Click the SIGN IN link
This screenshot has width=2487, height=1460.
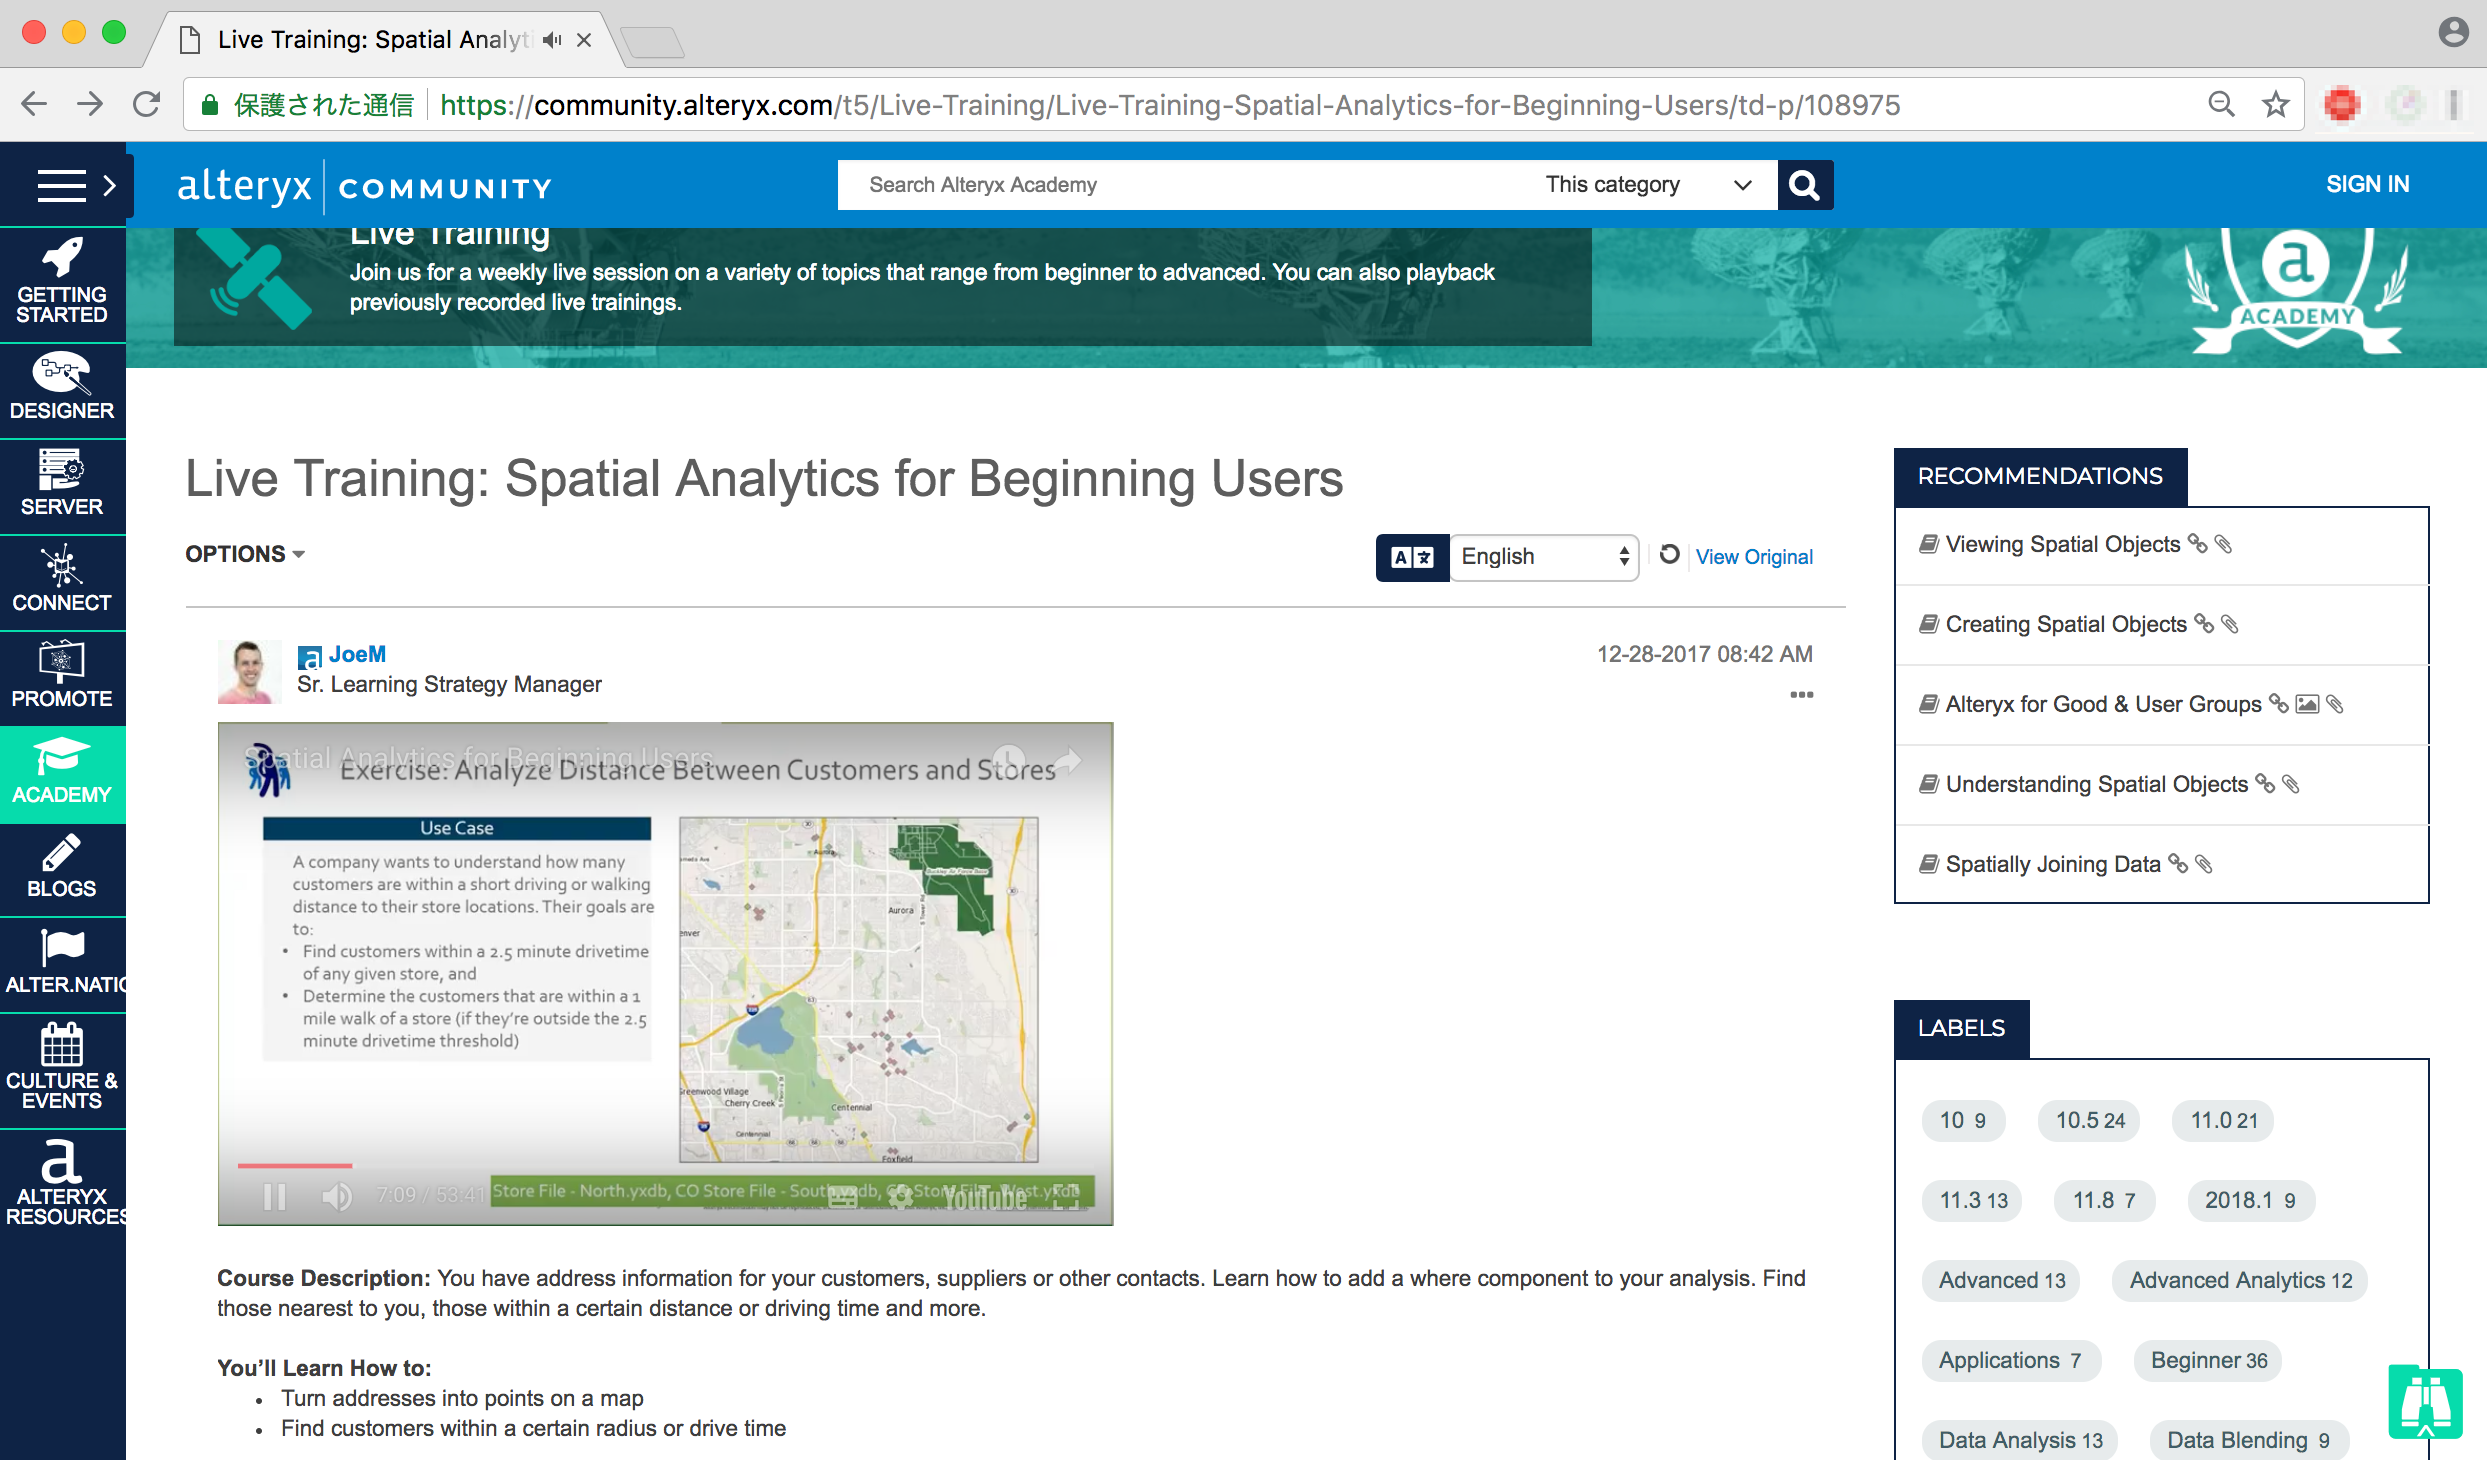coord(2368,184)
